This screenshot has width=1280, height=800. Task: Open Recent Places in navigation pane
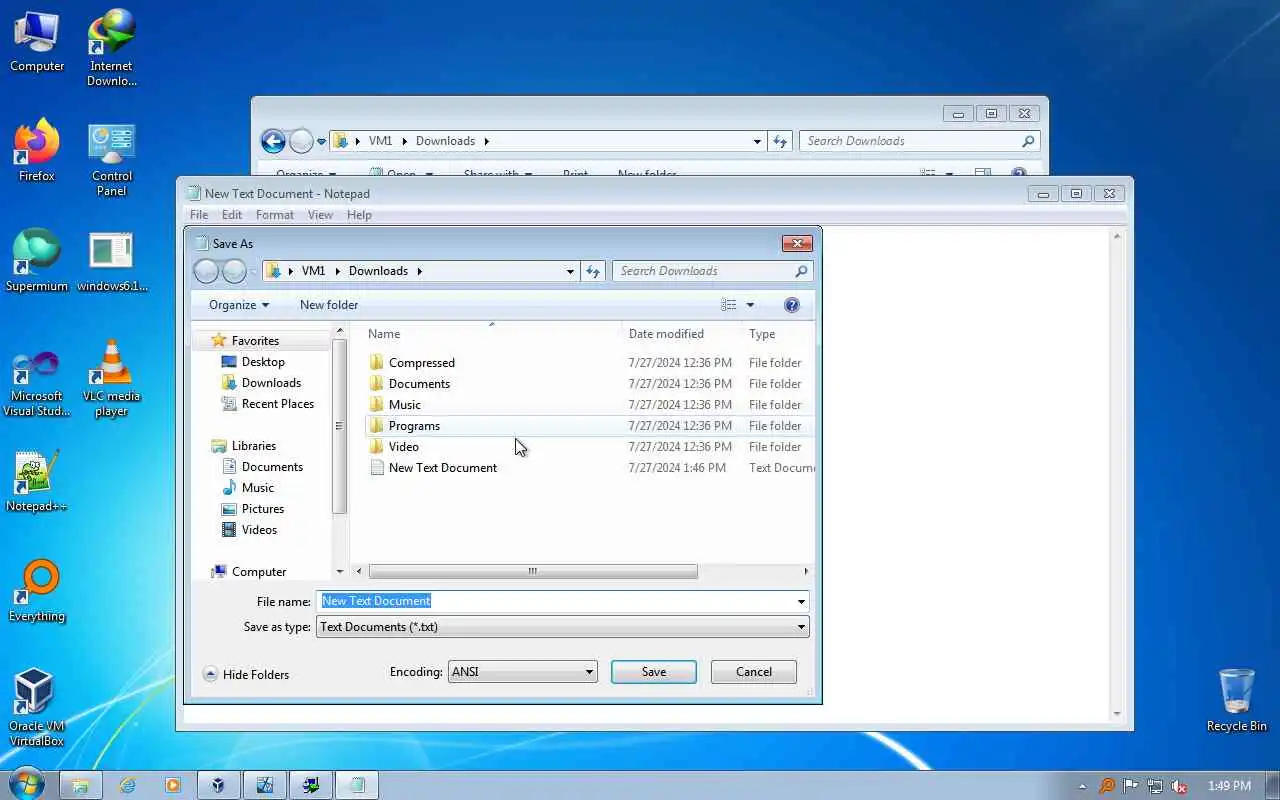pos(277,404)
